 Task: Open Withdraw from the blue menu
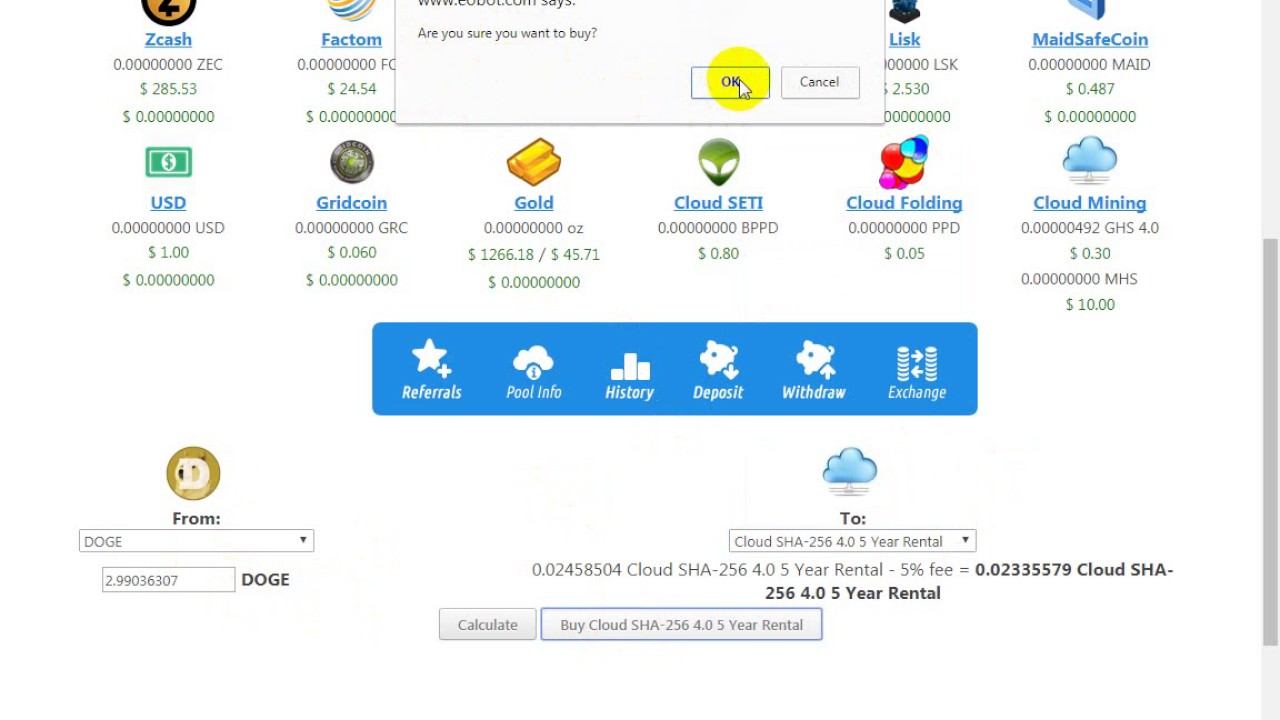[813, 370]
